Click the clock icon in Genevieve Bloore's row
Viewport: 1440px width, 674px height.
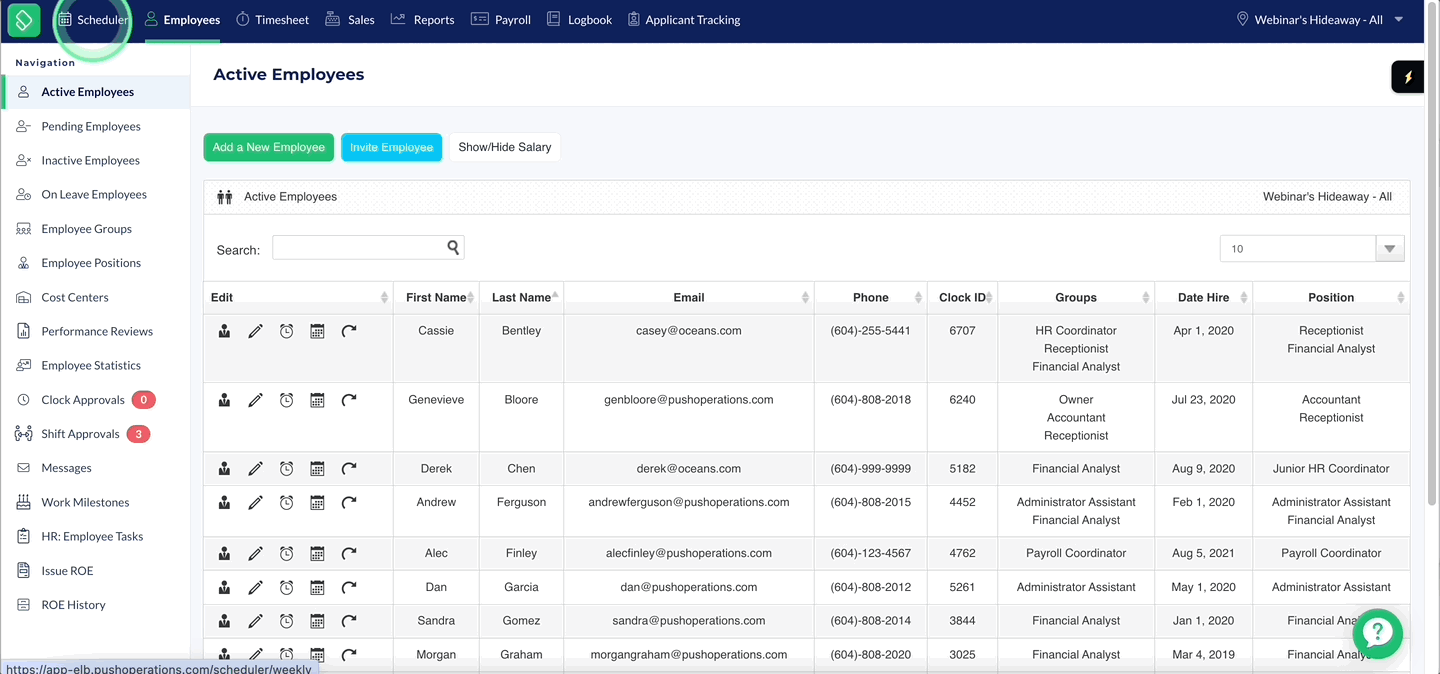[x=286, y=400]
